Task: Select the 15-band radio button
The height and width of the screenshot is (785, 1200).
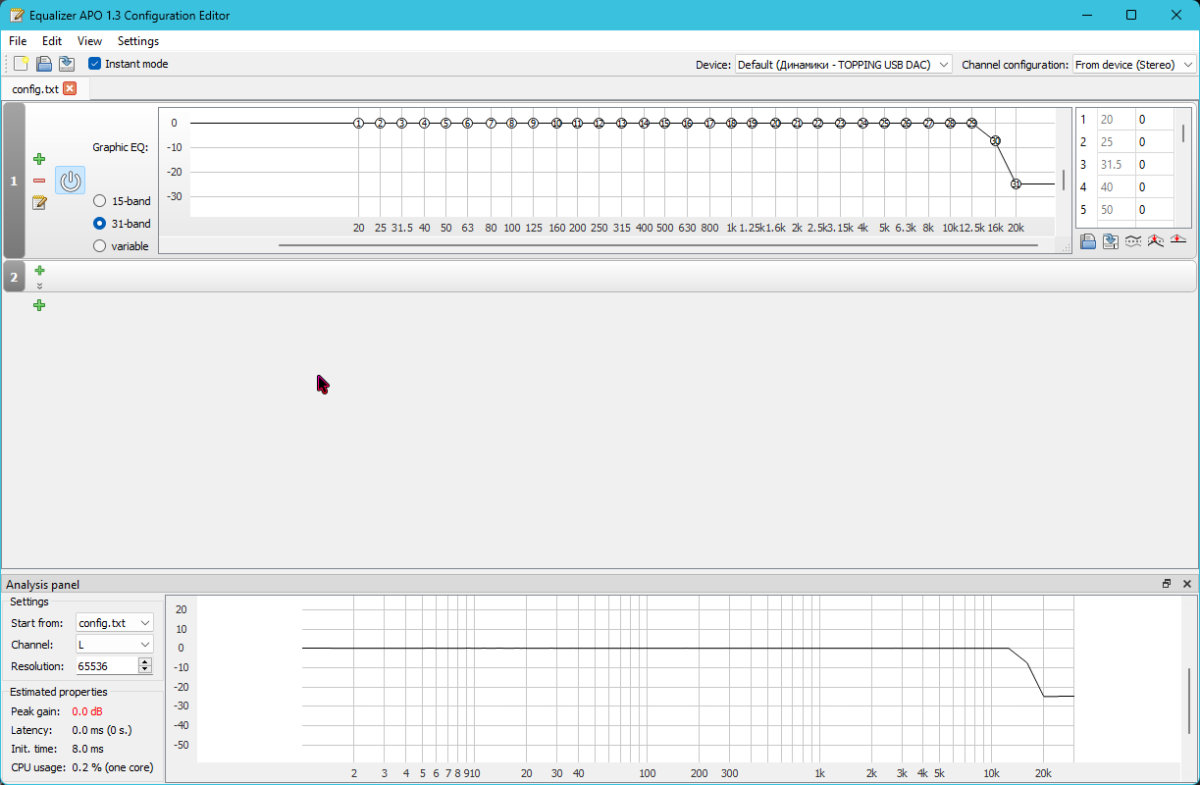Action: click(99, 201)
